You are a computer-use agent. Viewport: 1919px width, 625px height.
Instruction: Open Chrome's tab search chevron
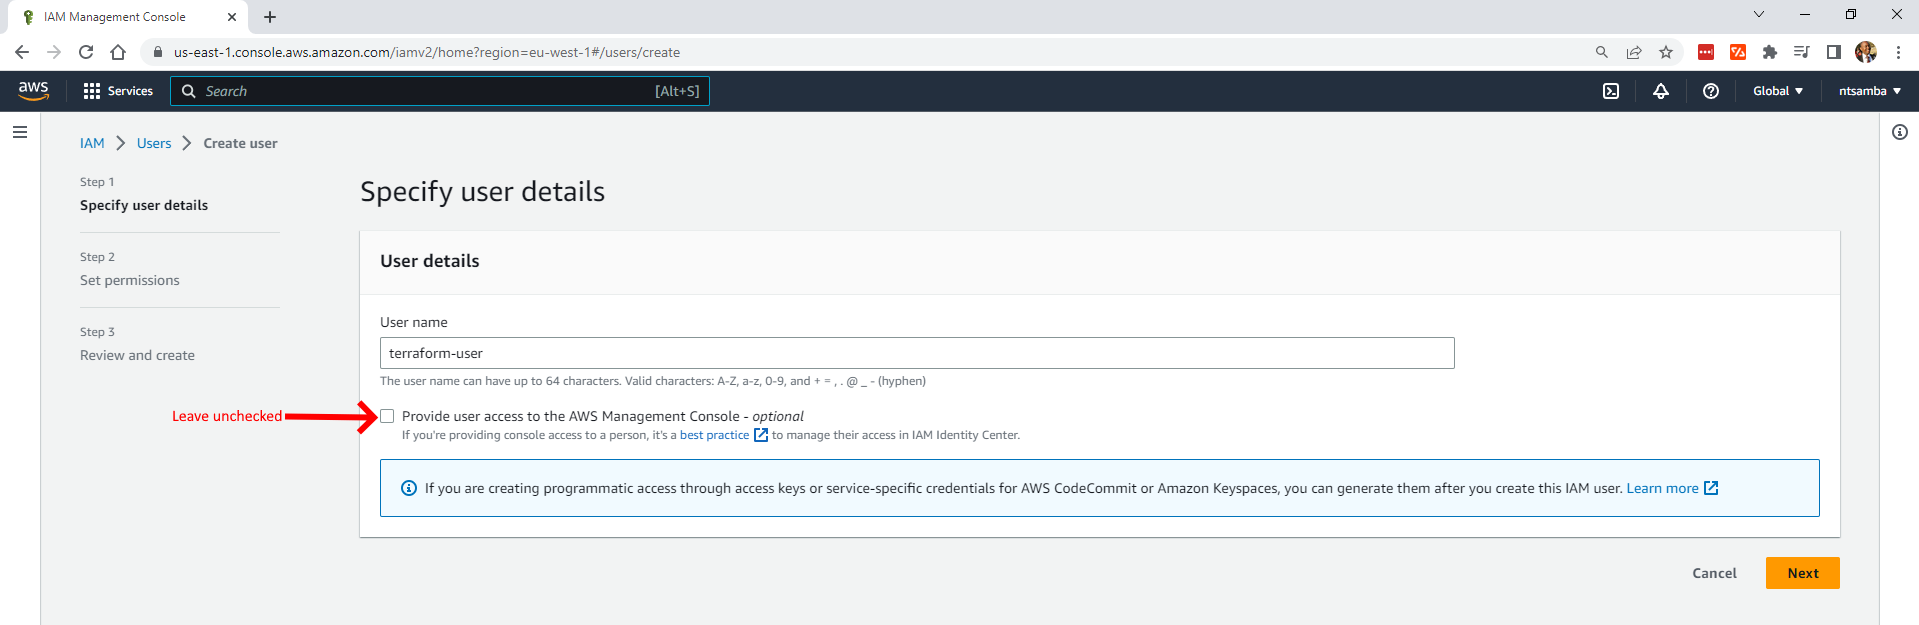click(1759, 15)
